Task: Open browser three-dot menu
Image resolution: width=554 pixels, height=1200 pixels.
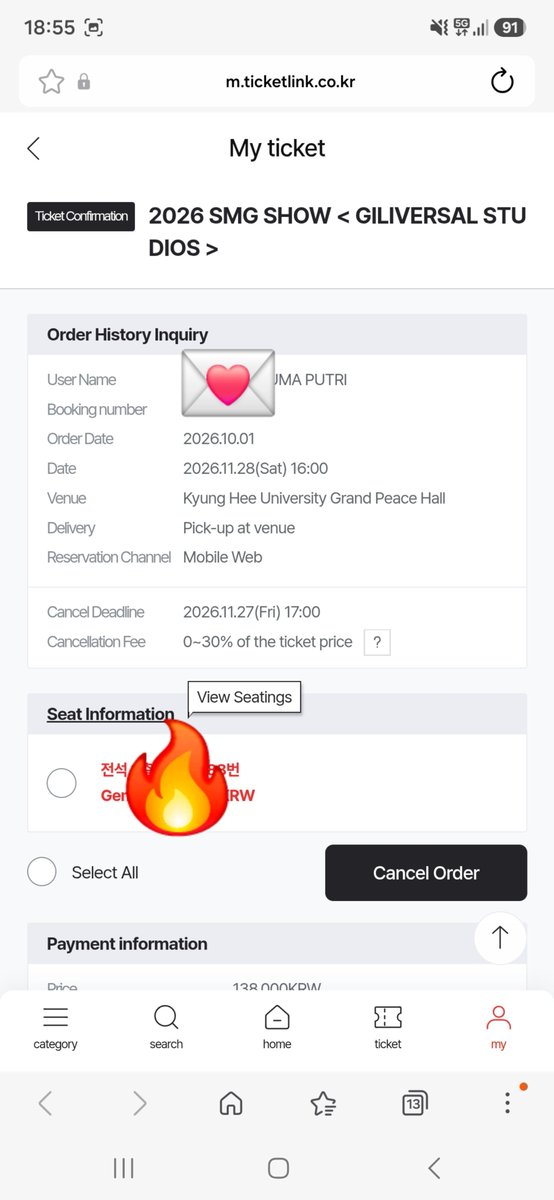Action: pos(508,1103)
